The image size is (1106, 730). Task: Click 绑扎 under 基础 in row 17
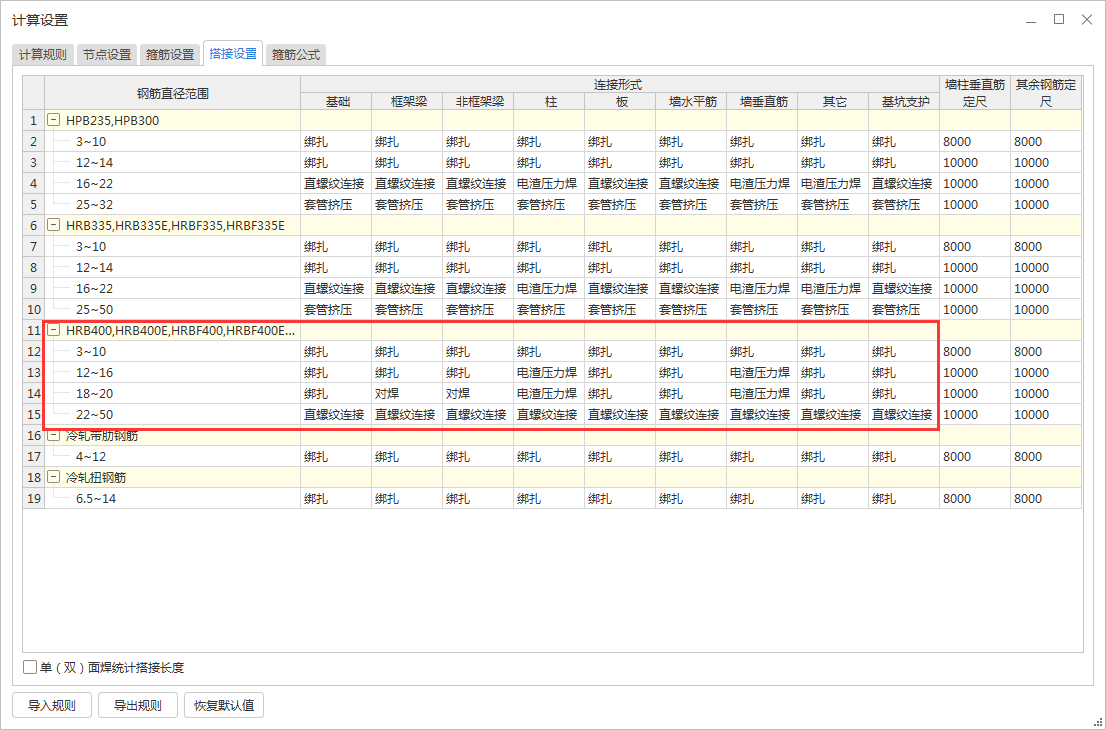coord(336,456)
